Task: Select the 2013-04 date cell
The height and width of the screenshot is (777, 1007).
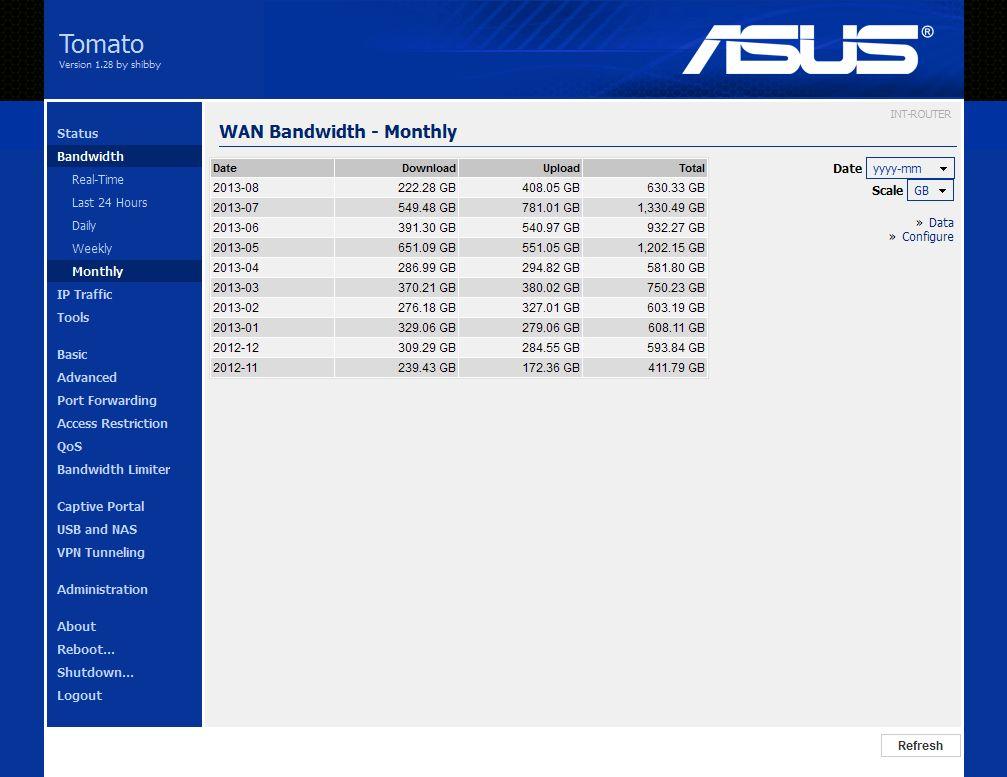Action: (x=272, y=267)
